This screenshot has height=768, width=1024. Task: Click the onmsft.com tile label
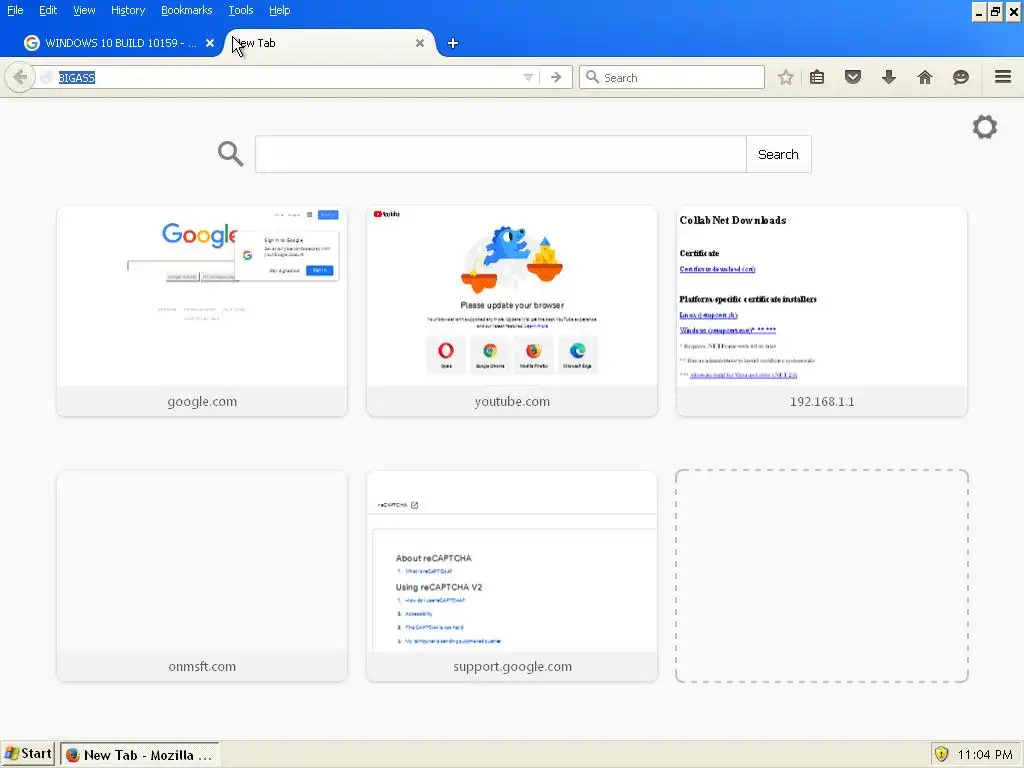point(202,666)
